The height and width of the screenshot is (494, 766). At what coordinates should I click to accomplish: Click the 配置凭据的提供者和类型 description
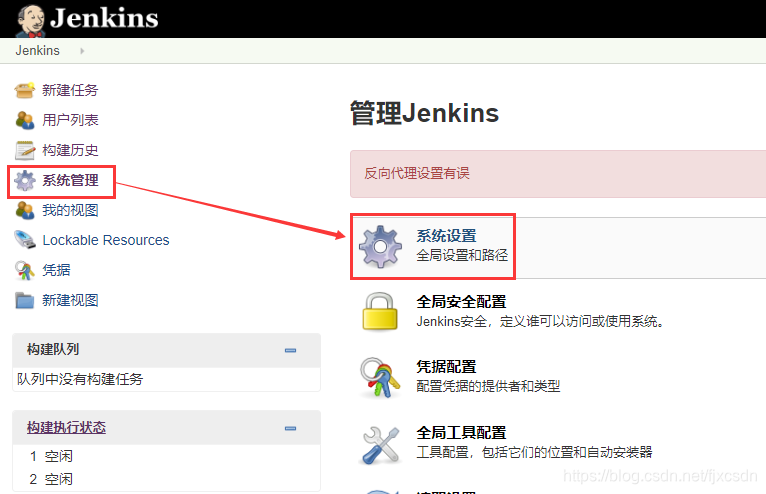488,387
